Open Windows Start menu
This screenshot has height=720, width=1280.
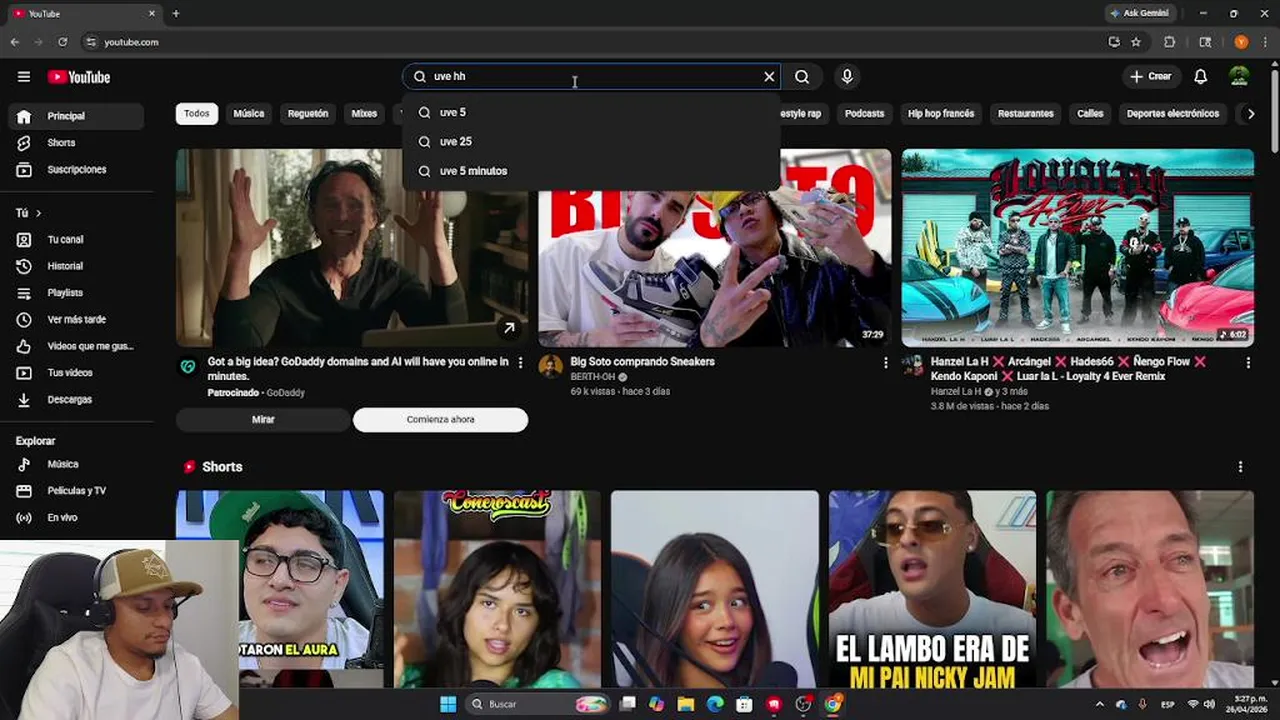pos(448,704)
